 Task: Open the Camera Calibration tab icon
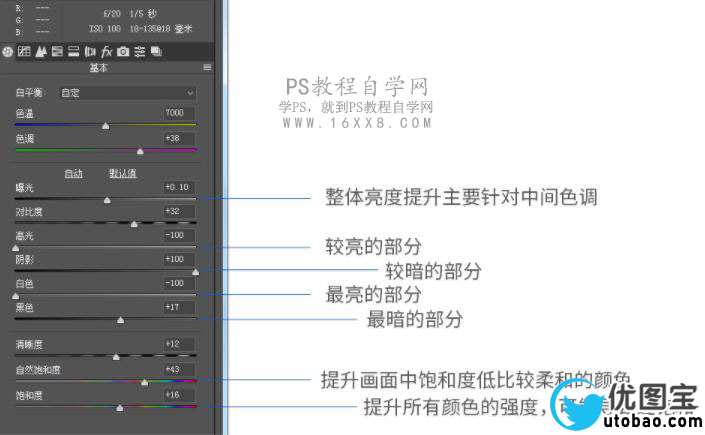click(123, 52)
